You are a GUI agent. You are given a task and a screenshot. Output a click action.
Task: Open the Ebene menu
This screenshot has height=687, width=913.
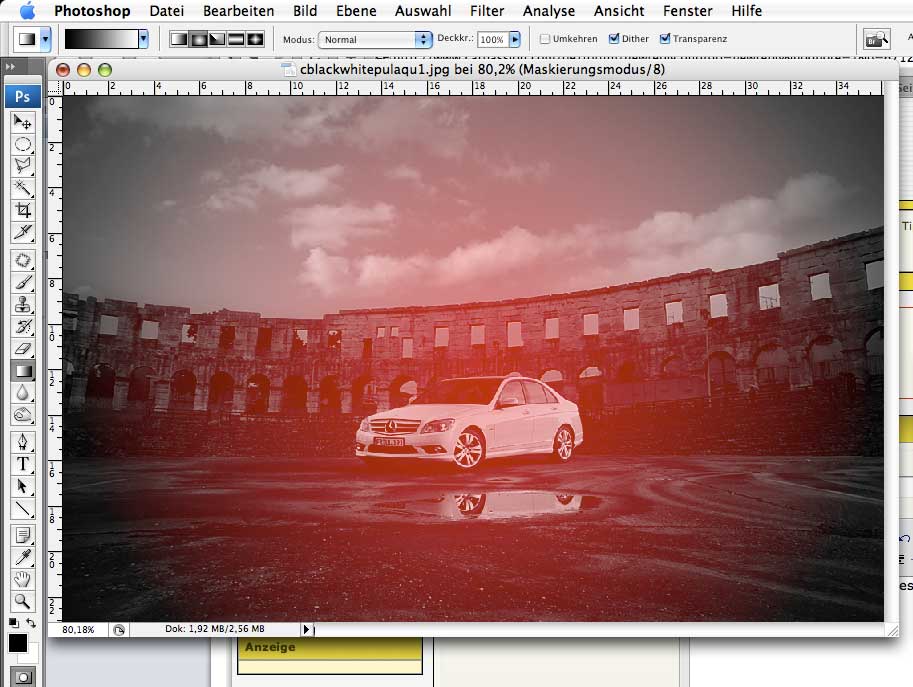click(356, 11)
